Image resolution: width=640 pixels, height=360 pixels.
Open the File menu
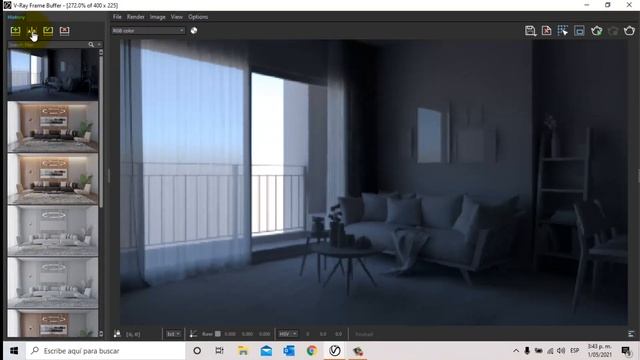(x=117, y=17)
